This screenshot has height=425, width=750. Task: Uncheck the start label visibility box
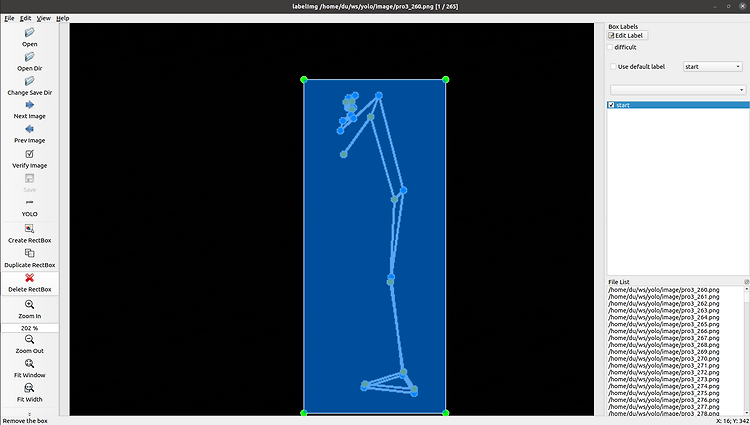click(x=611, y=105)
